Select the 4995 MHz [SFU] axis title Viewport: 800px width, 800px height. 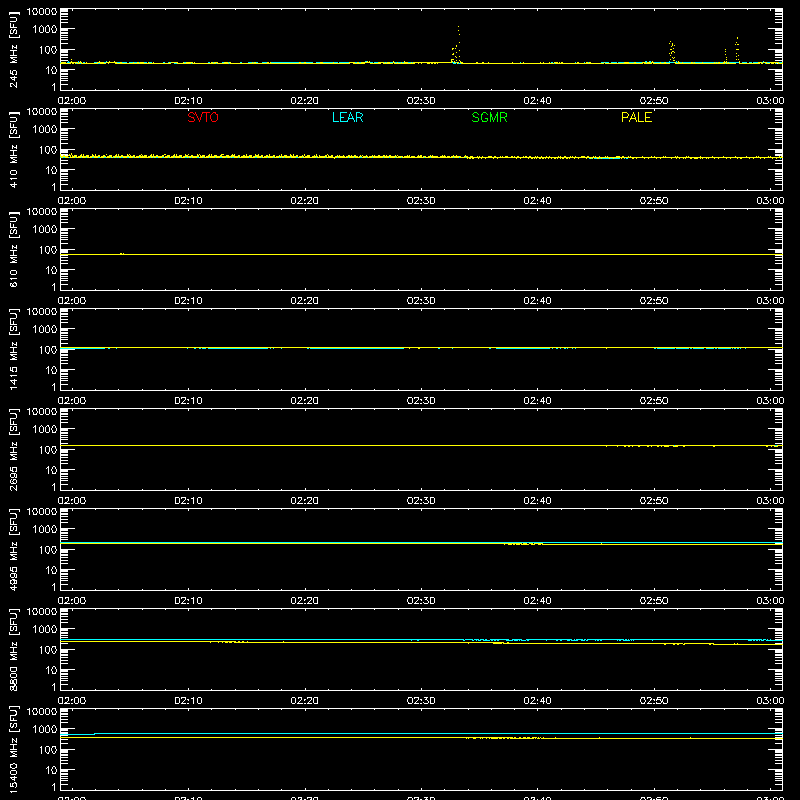click(x=14, y=549)
